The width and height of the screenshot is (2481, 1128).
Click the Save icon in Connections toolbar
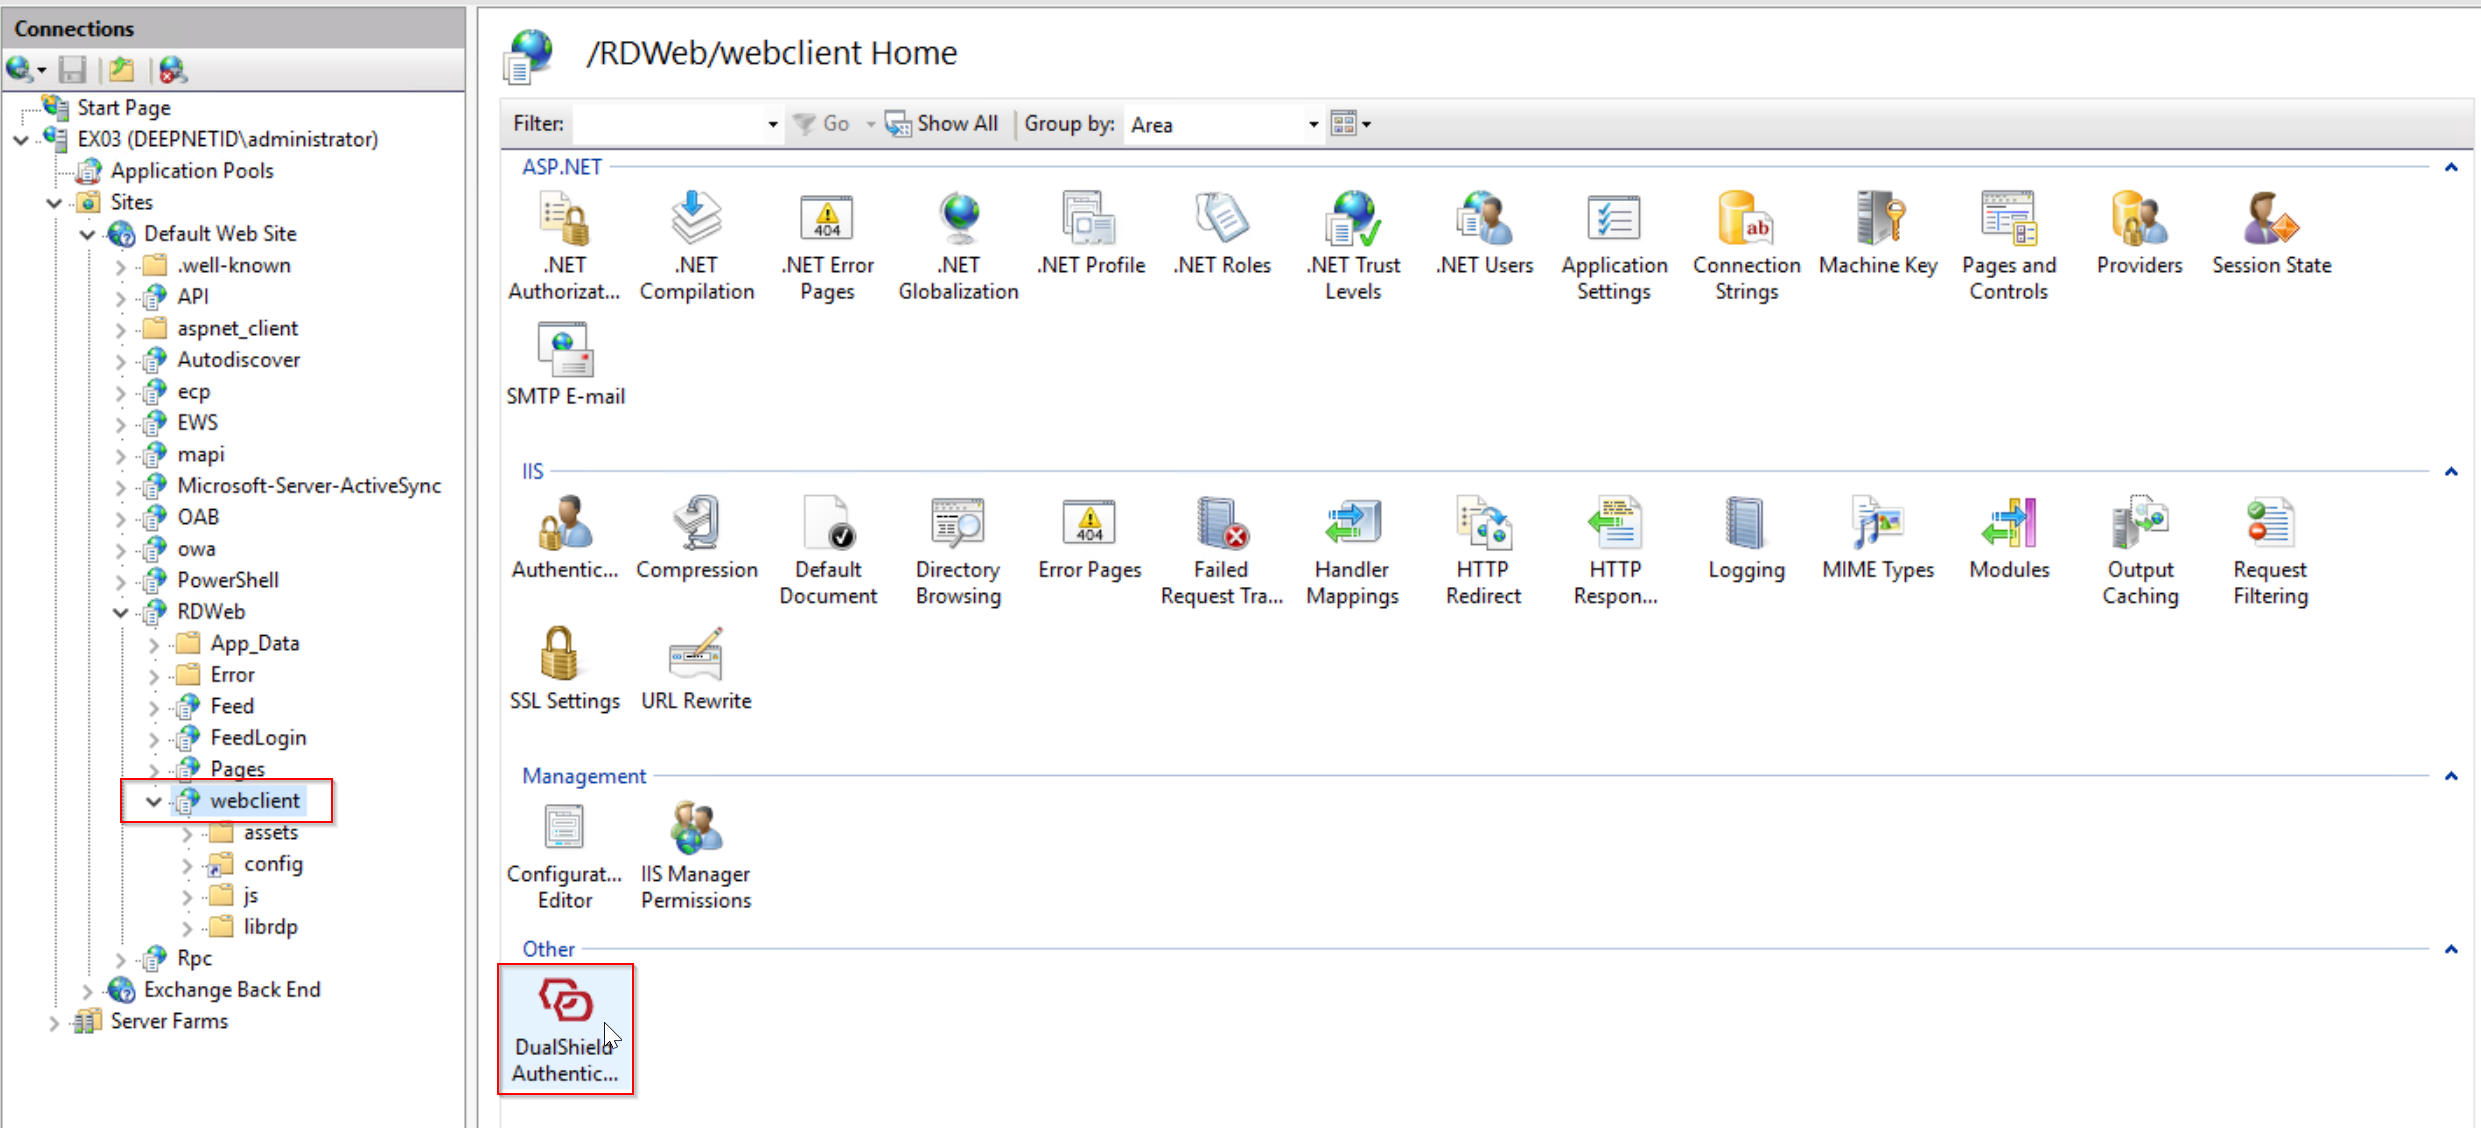[72, 70]
